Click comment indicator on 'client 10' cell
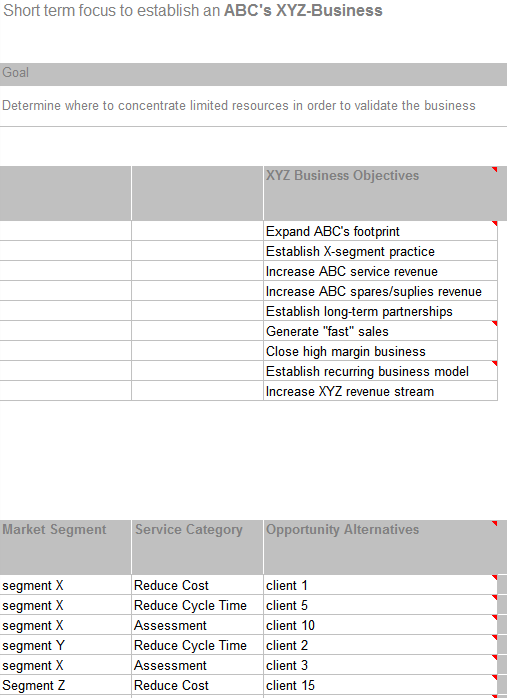 coord(495,617)
